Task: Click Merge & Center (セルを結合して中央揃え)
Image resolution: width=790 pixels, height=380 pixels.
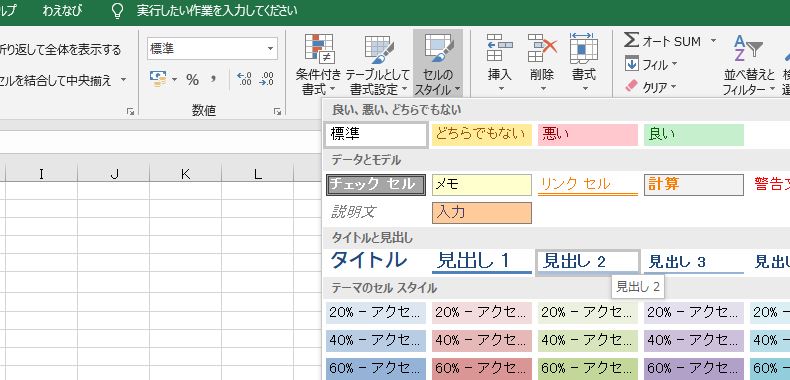Action: [54, 80]
